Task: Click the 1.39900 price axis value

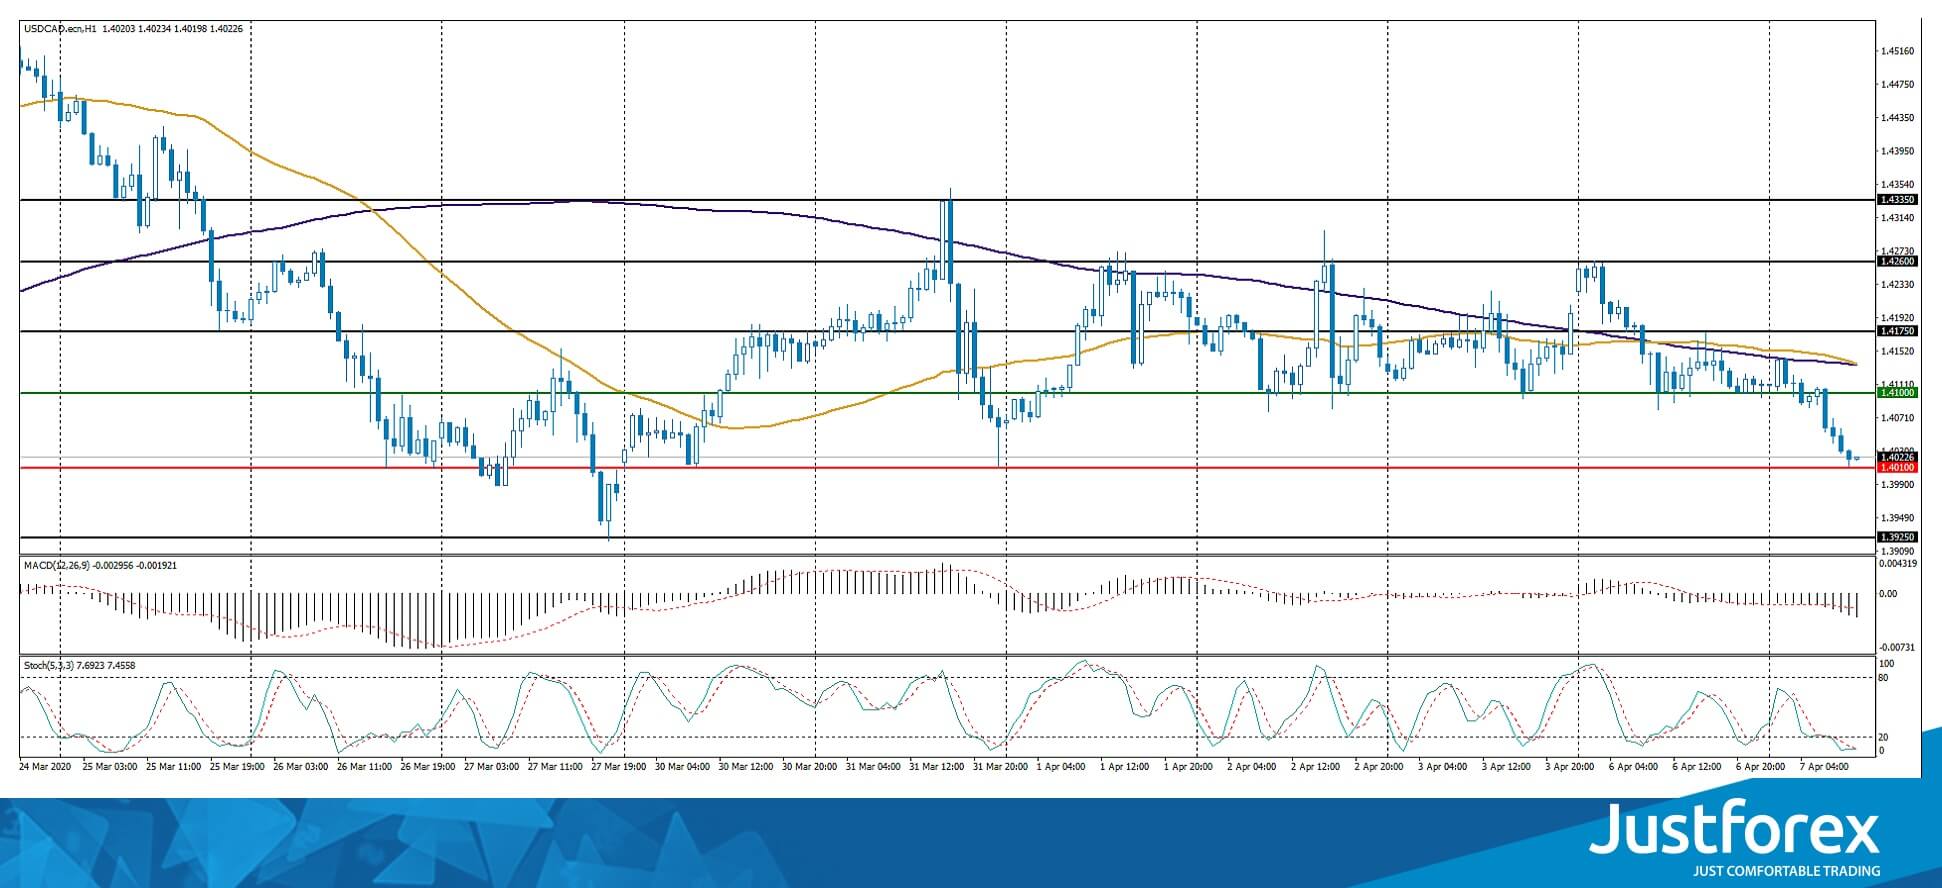Action: [1897, 485]
